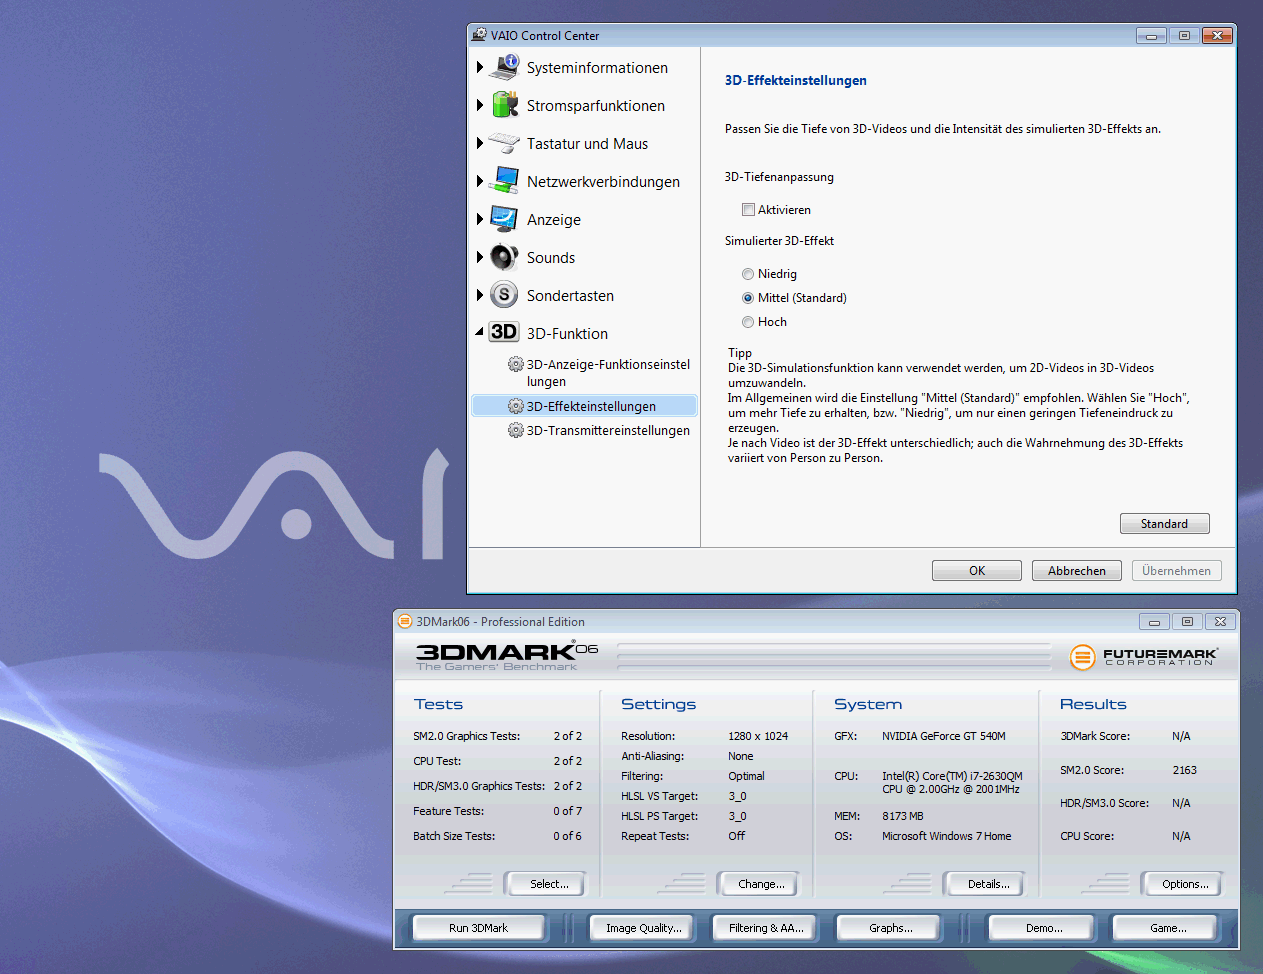The height and width of the screenshot is (974, 1263).
Task: Click the Systeminformationen laptop icon
Action: tap(504, 67)
